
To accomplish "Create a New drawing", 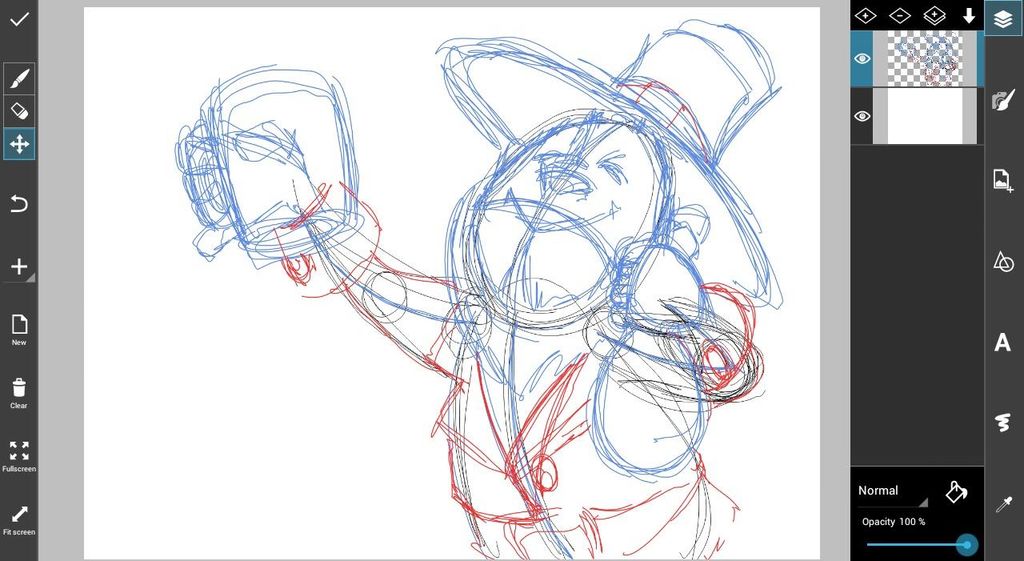I will point(19,330).
